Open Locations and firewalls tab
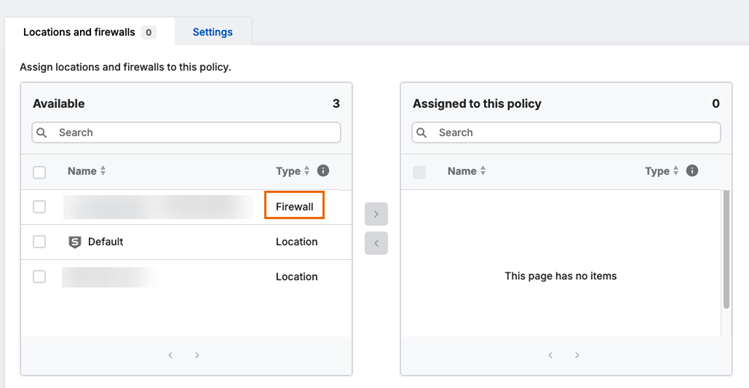Viewport: 749px width, 388px height. tap(90, 32)
